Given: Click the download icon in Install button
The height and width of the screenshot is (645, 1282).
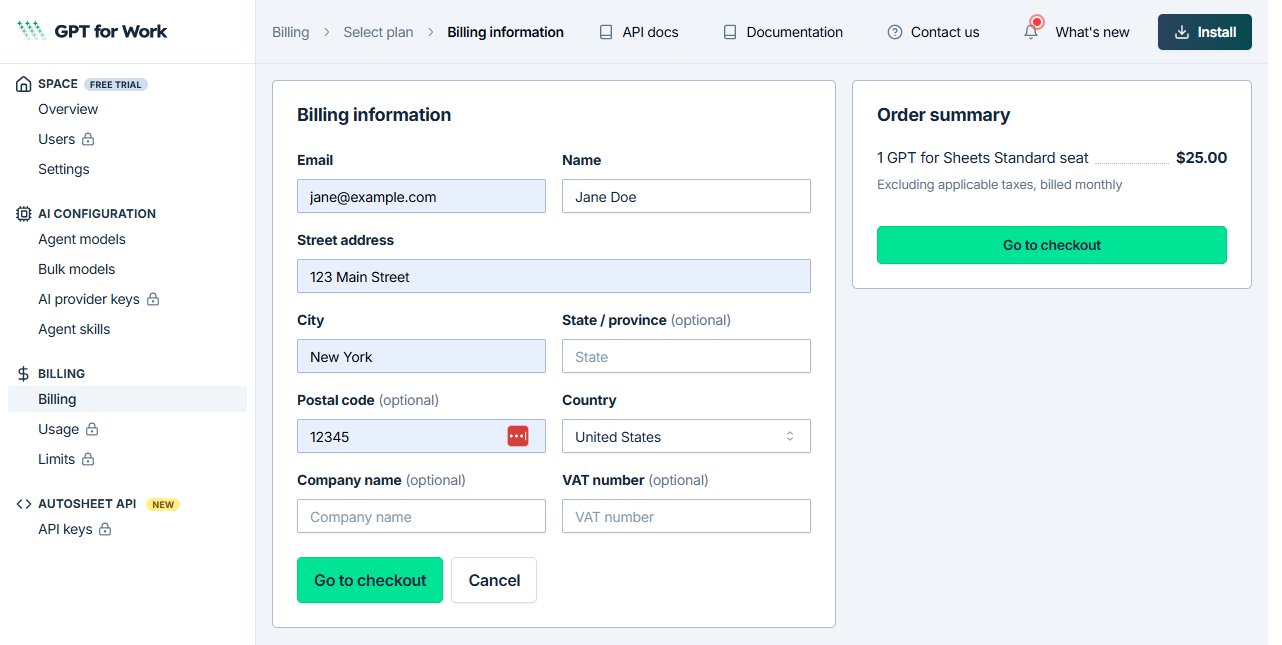Looking at the screenshot, I should coord(1182,32).
